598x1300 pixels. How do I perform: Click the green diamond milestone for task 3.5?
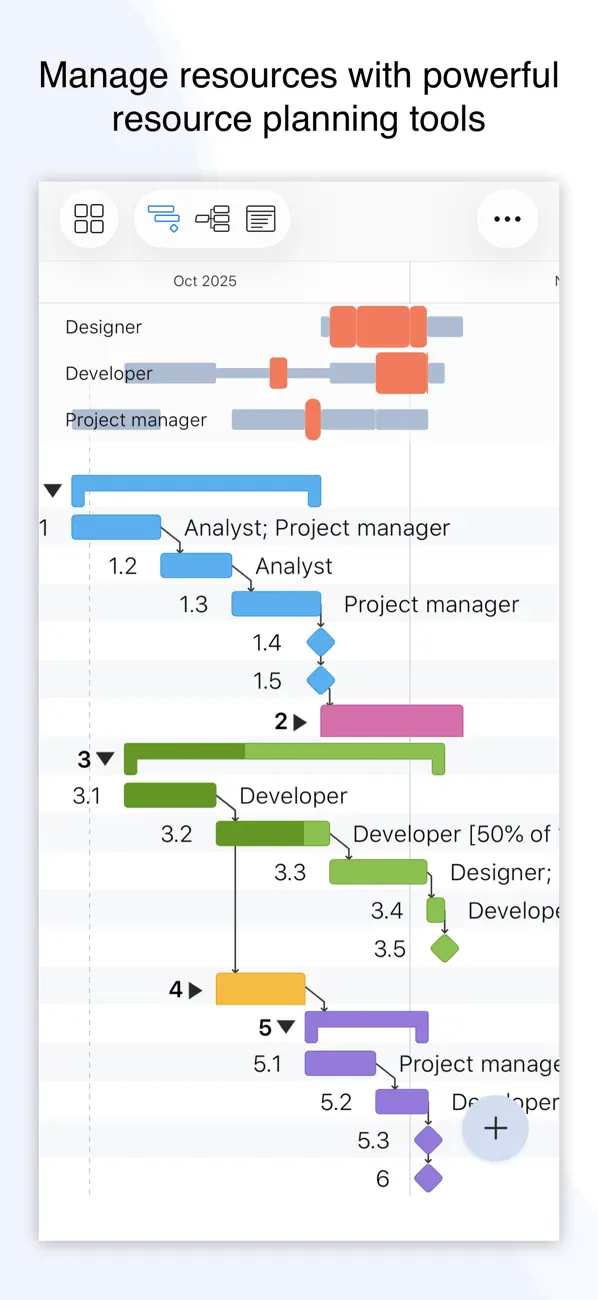[443, 948]
